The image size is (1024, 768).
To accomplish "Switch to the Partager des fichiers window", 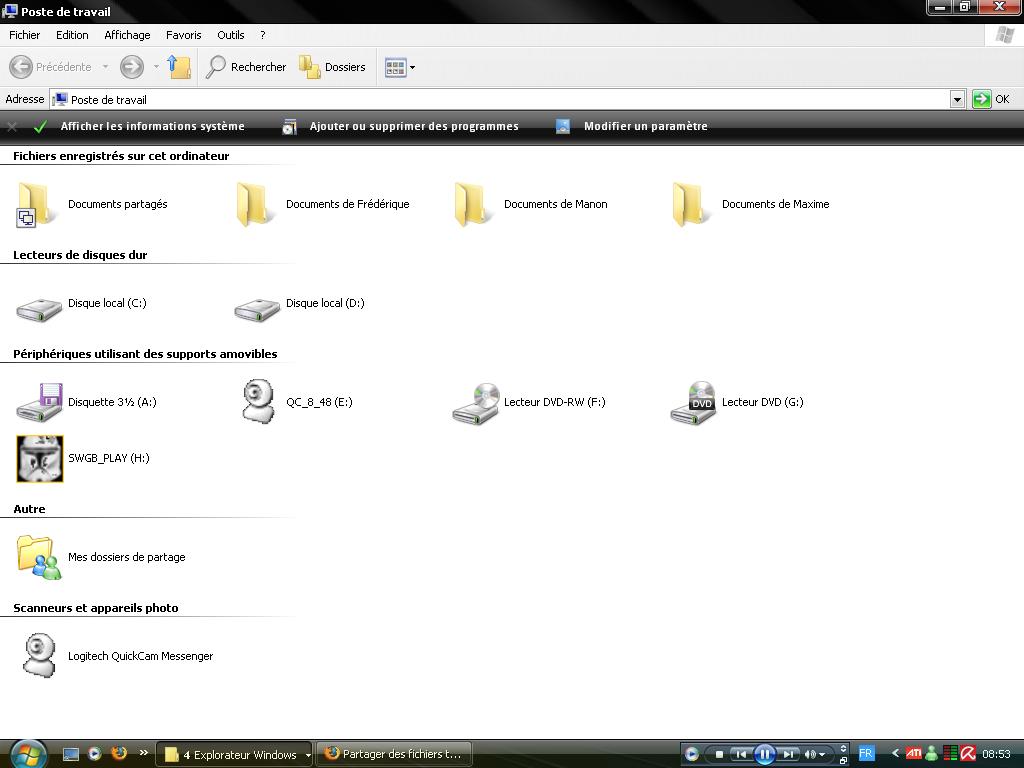I will pos(394,753).
